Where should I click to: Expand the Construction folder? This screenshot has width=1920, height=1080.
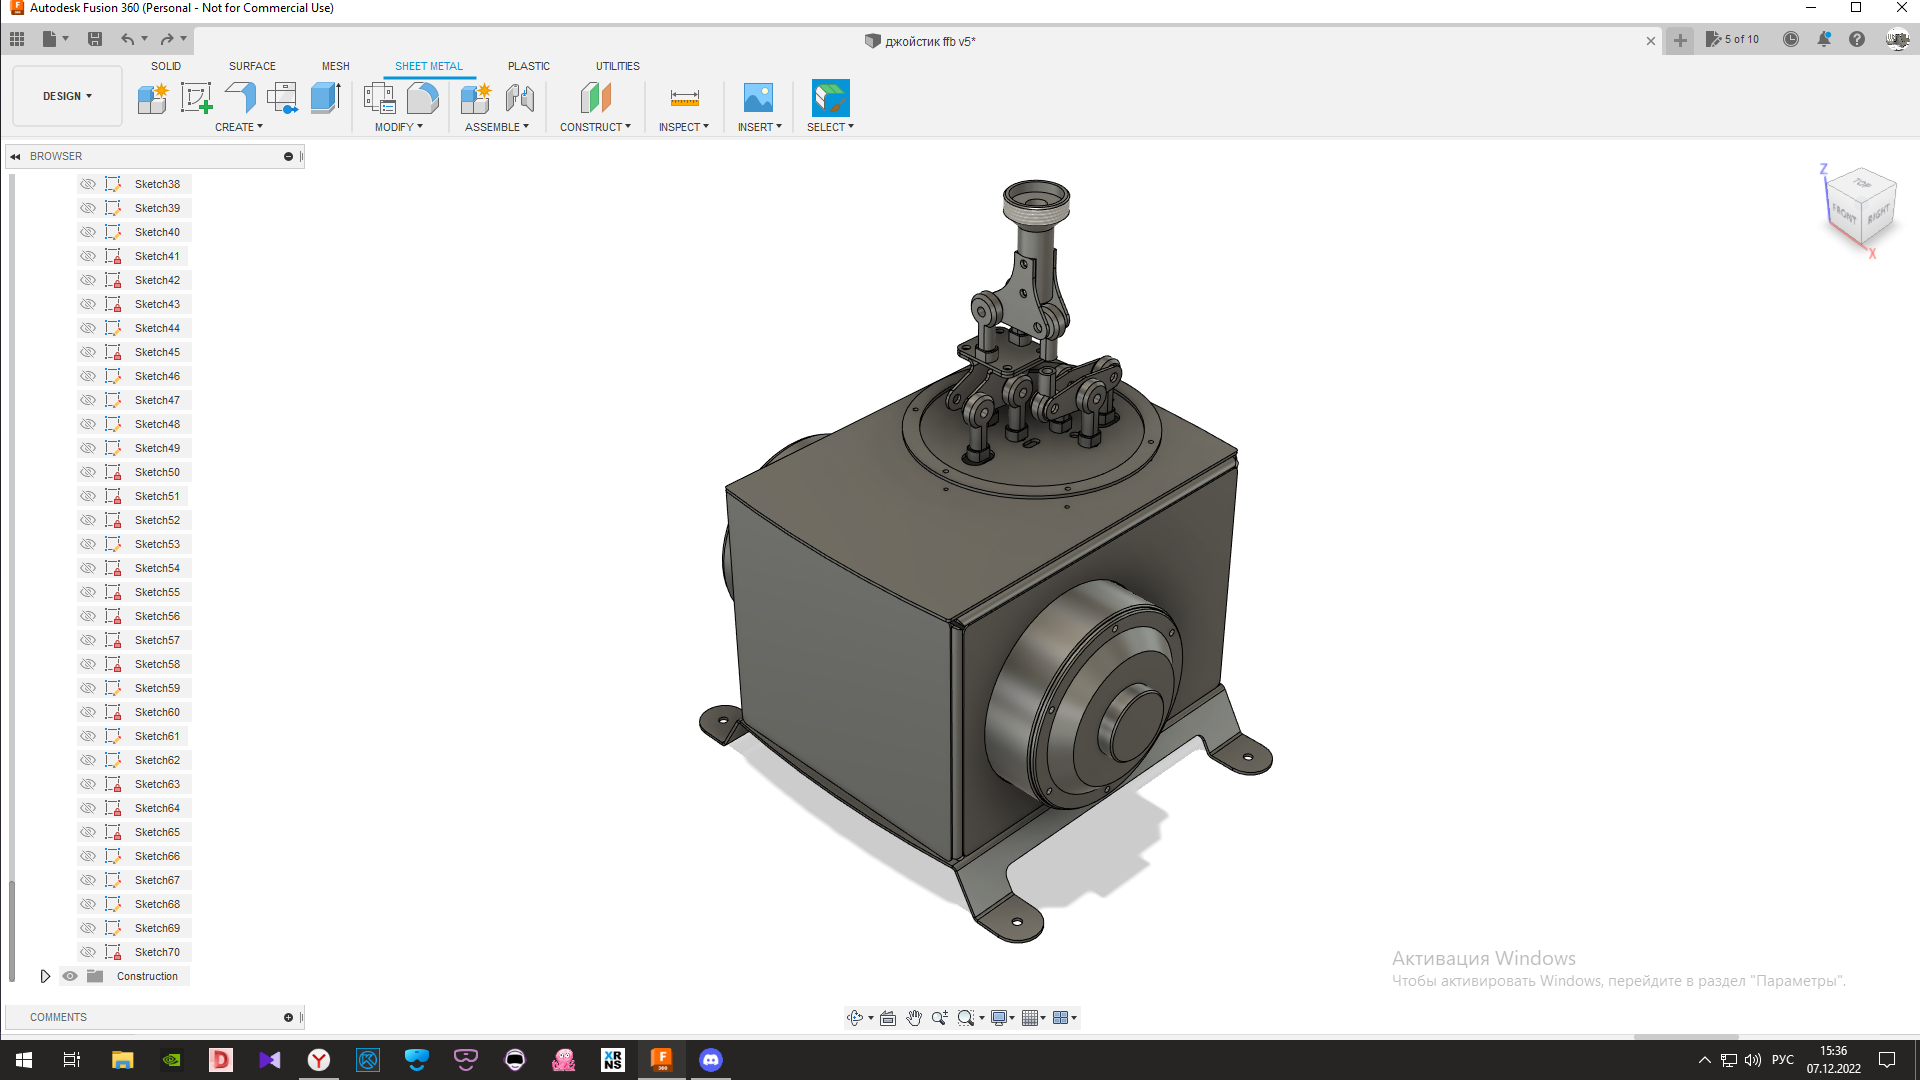[x=45, y=976]
